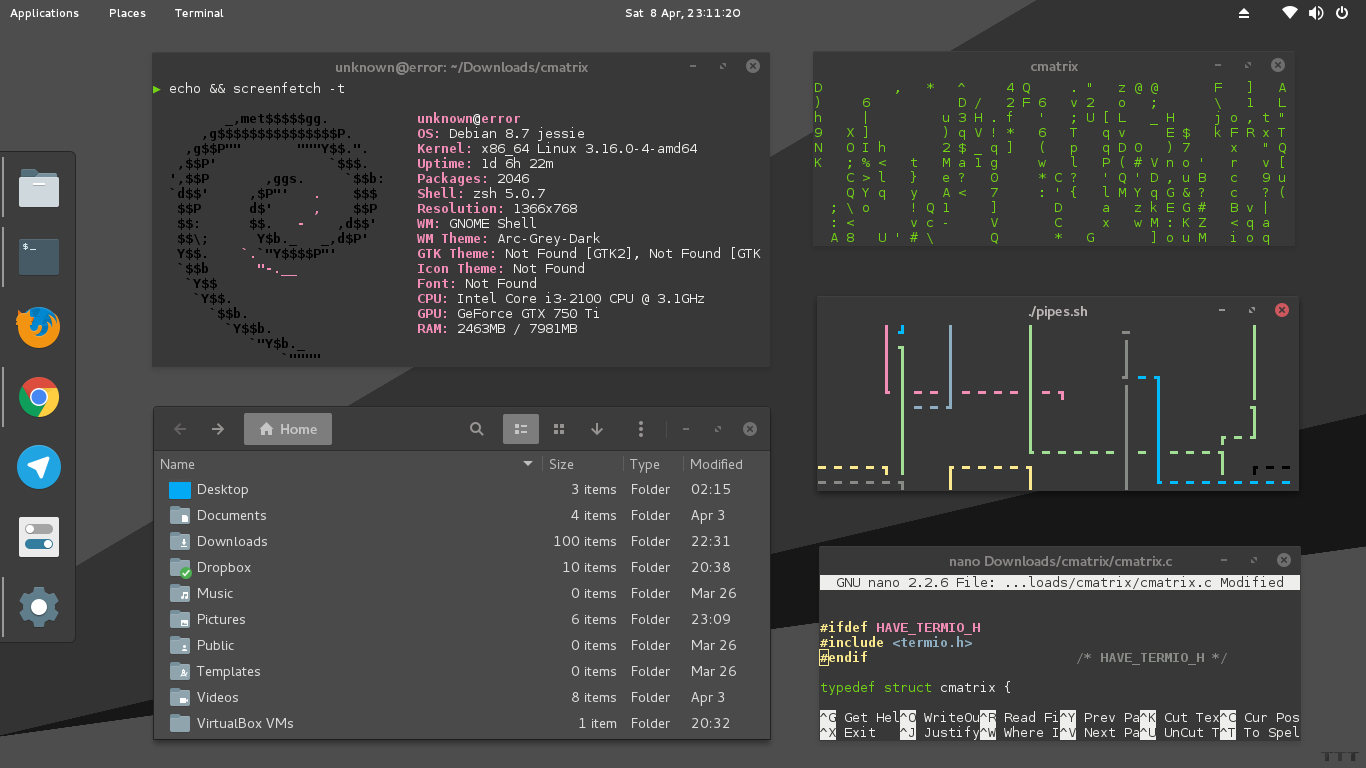Select the Dropbox folder icon
1366x768 pixels.
pyautogui.click(x=180, y=568)
